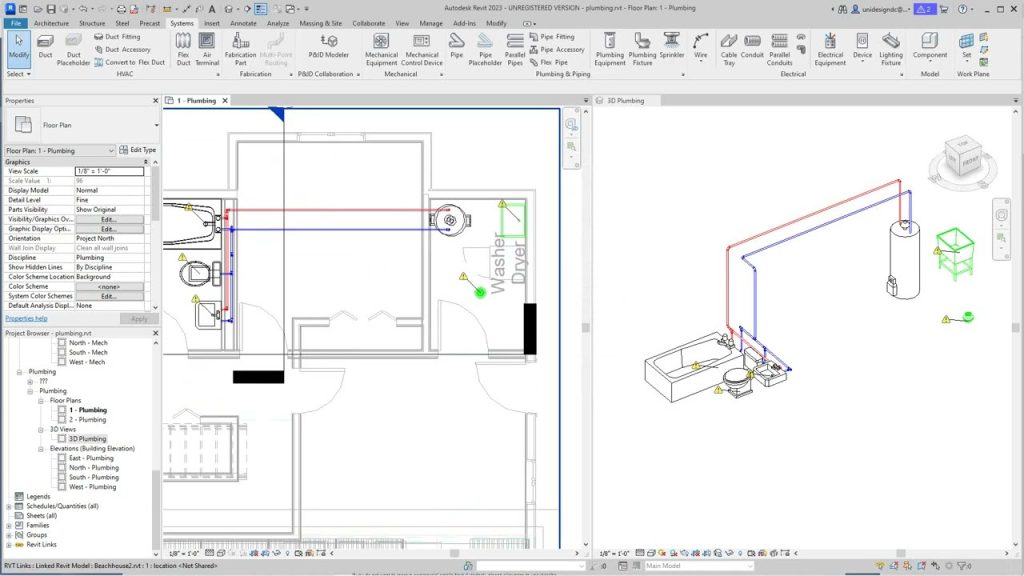Switch to the Architecture ribbon tab

point(51,23)
